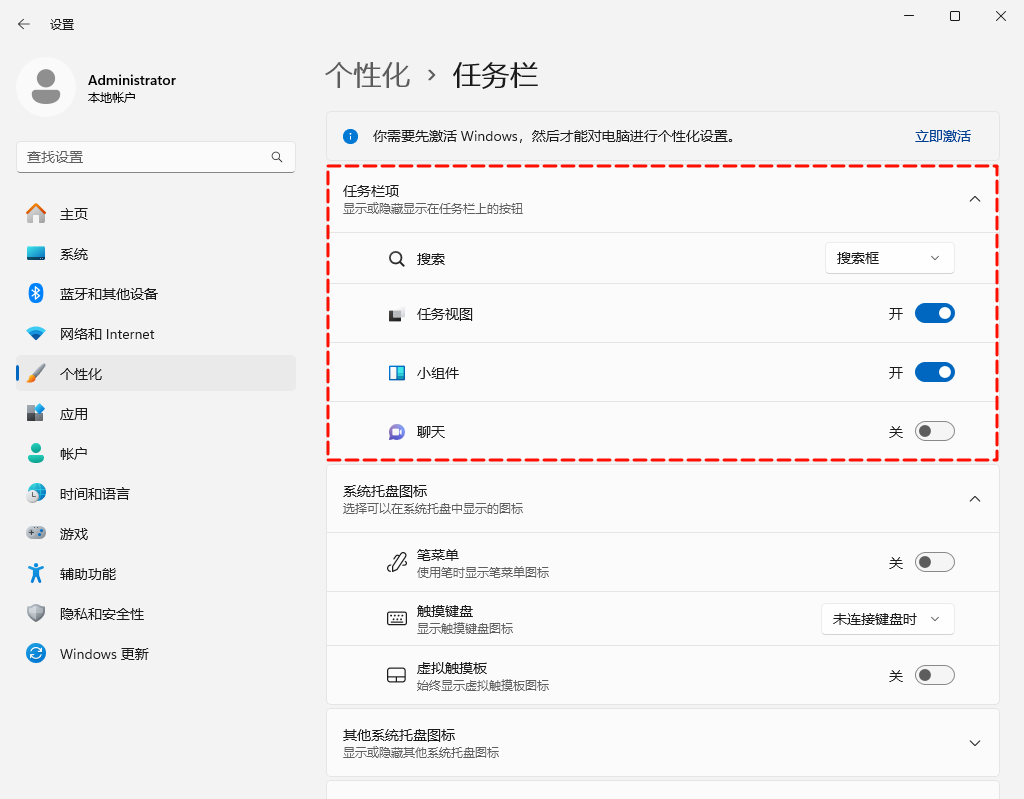Open the 未连接键盘时 dropdown
Screen dimensions: 1024x799
click(x=888, y=619)
